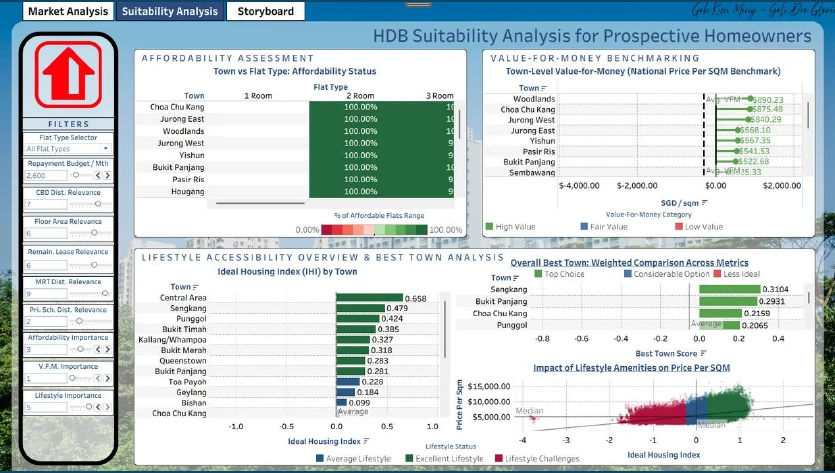Click the Value-for-Money chart vertical scrollbar
Screen dimensions: 835x473
[808, 115]
